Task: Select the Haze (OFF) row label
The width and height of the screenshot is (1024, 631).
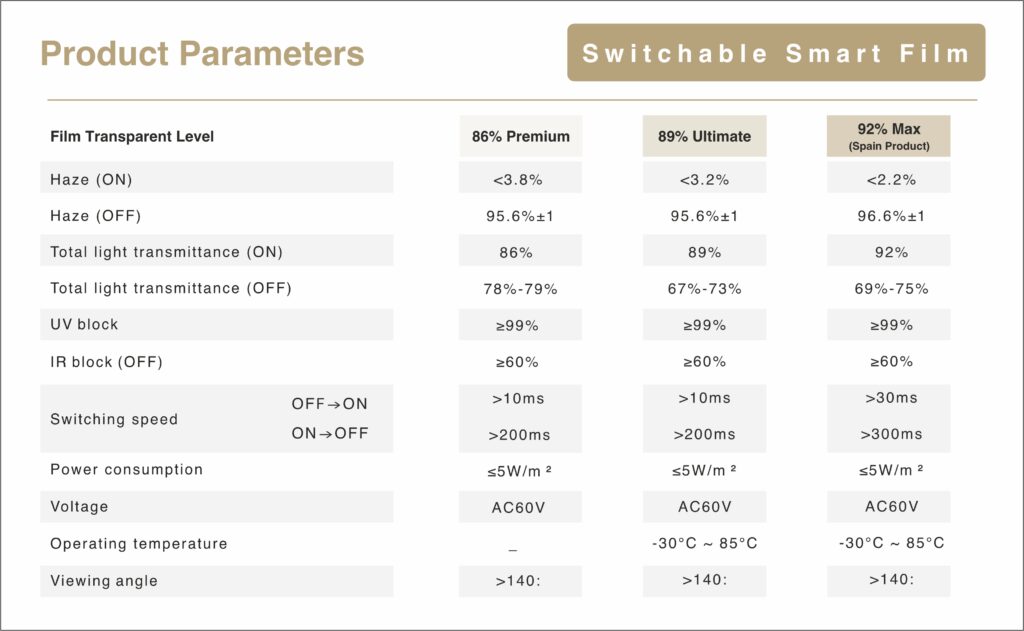Action: 95,216
